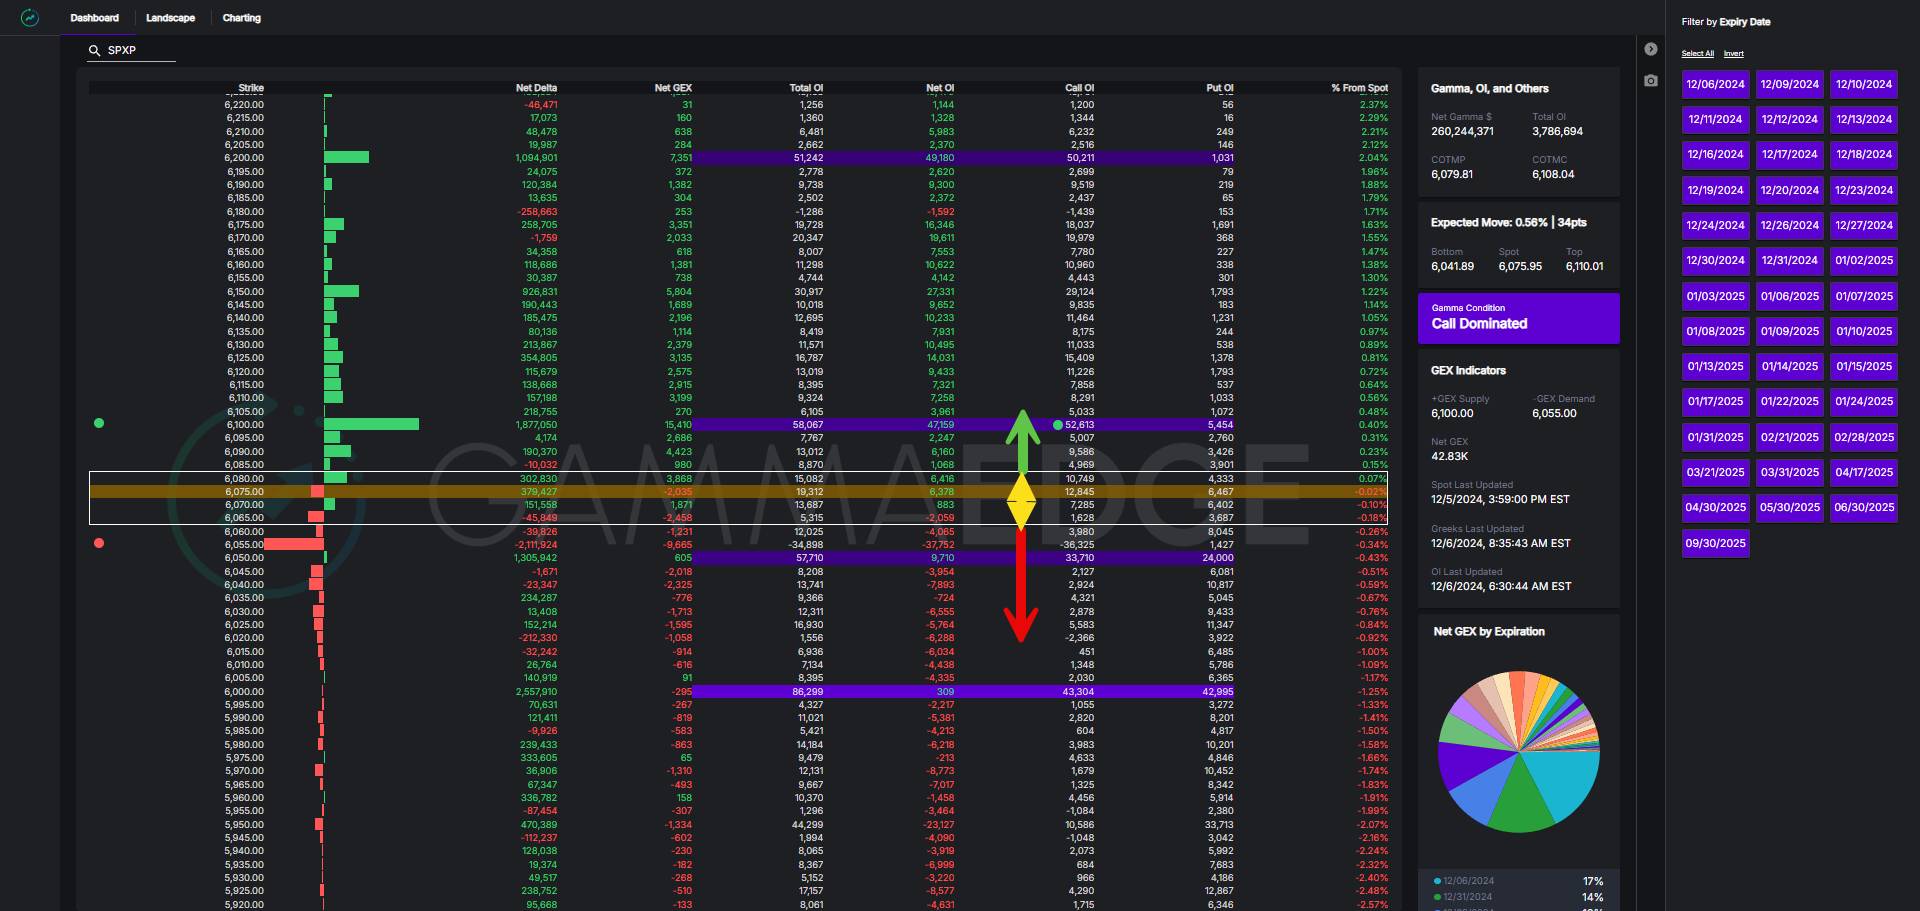
Task: Switch to the Charting tab
Action: [x=241, y=18]
